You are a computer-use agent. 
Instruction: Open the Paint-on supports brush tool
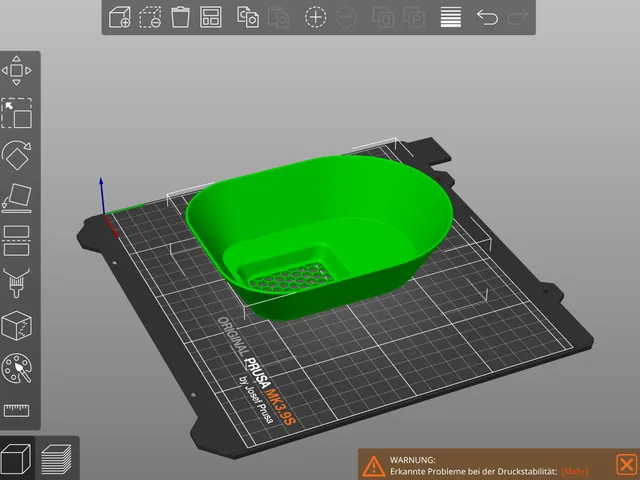(16, 283)
